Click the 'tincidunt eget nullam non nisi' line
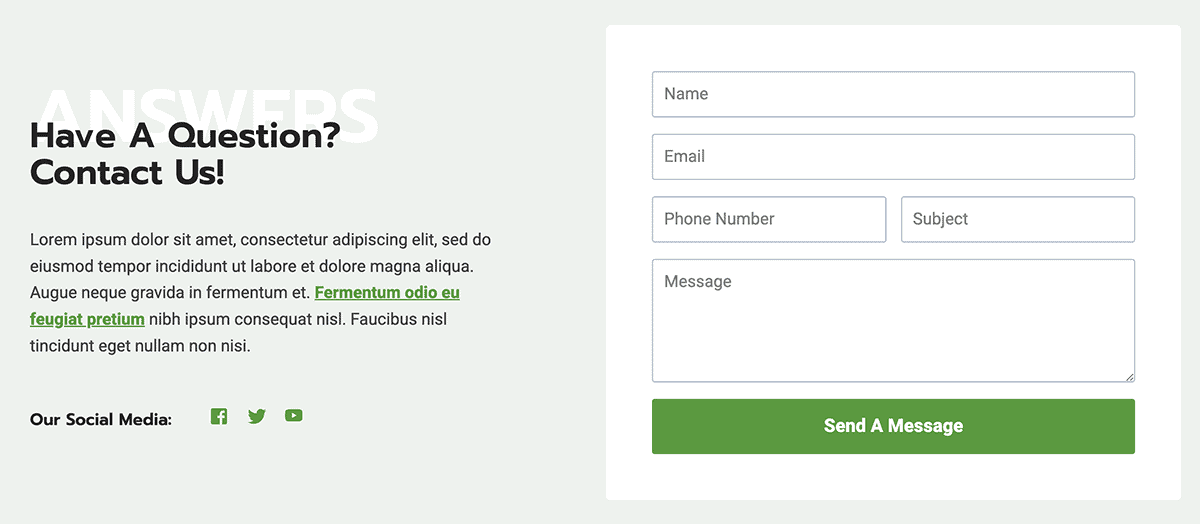The height and width of the screenshot is (524, 1200). 140,346
